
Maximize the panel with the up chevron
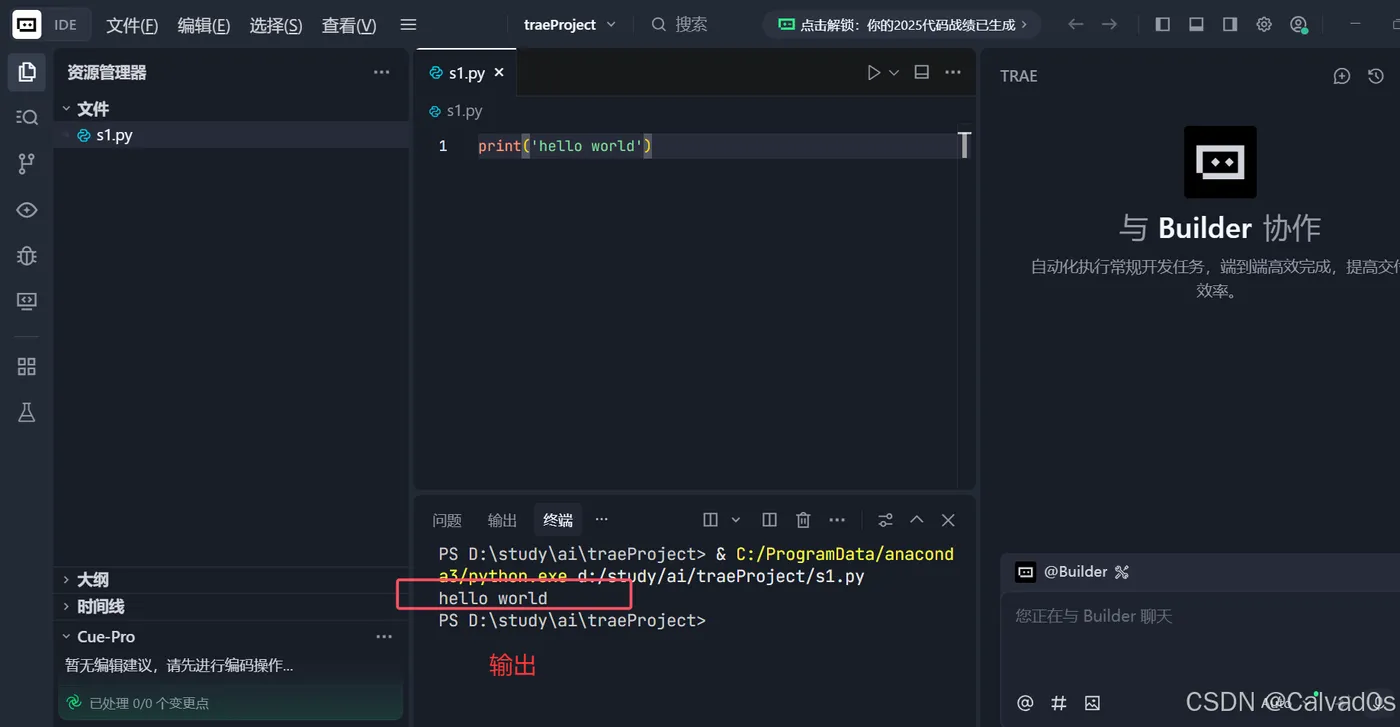916,520
